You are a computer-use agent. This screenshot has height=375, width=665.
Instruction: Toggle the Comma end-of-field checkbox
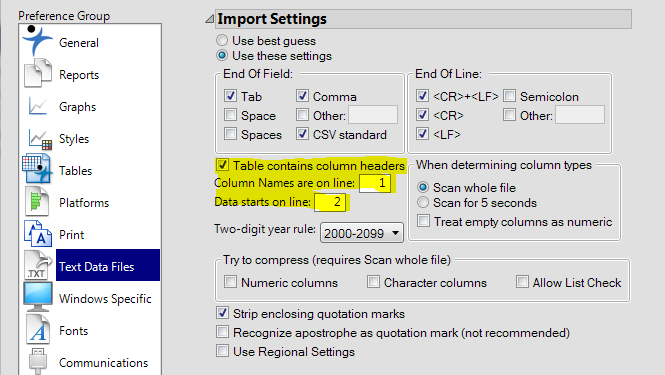302,95
